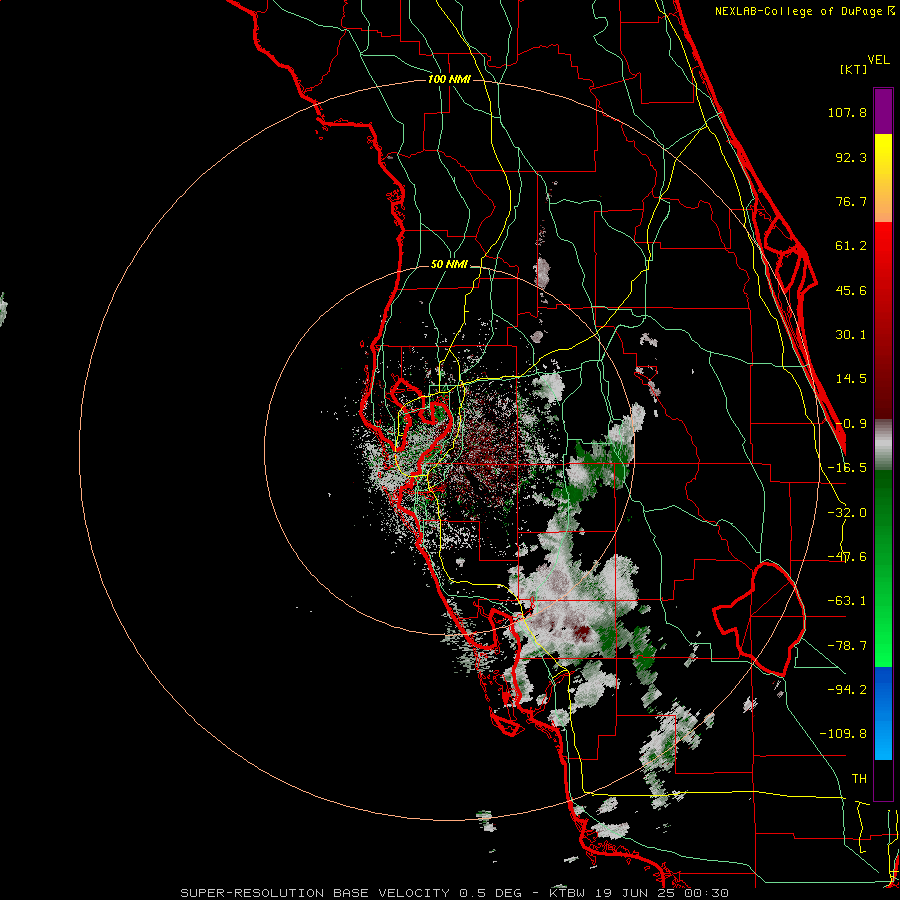Select the -78.7 legend value
Screen dimensions: 900x900
click(847, 646)
